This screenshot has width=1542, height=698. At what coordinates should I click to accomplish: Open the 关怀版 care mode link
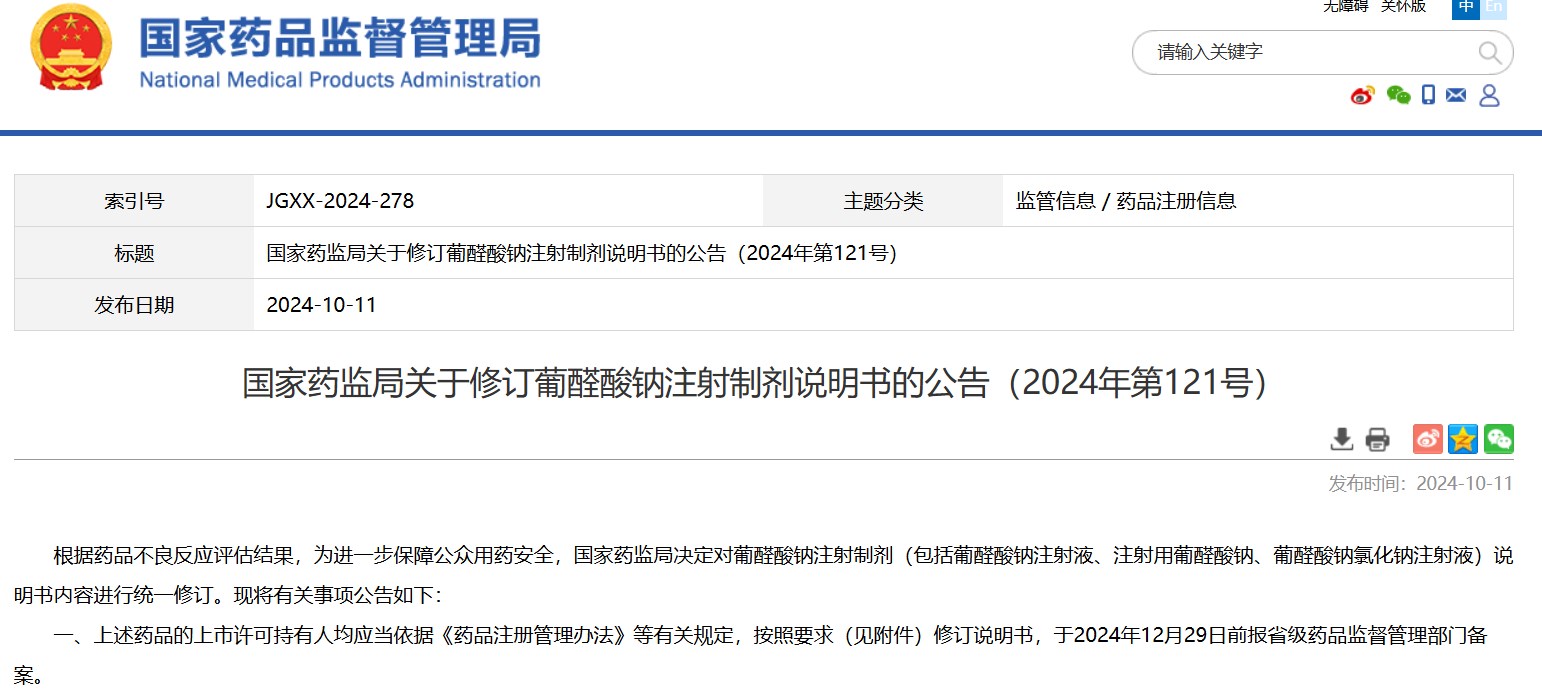tap(1403, 7)
